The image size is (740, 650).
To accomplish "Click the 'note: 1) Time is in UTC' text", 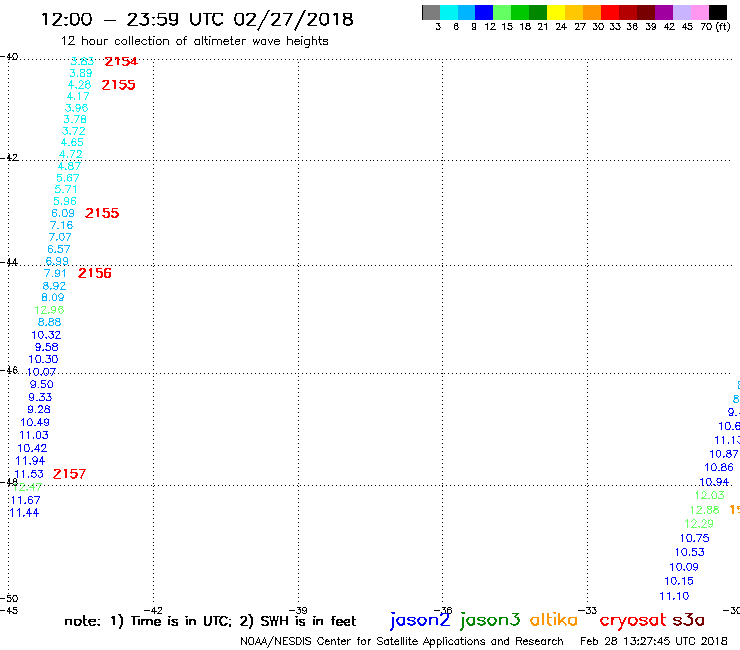I will 148,621.
